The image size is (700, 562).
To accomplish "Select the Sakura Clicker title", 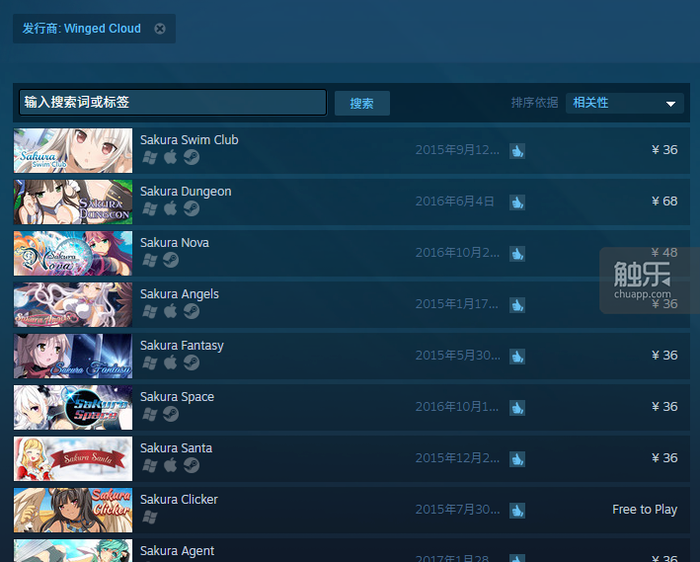I will click(179, 499).
